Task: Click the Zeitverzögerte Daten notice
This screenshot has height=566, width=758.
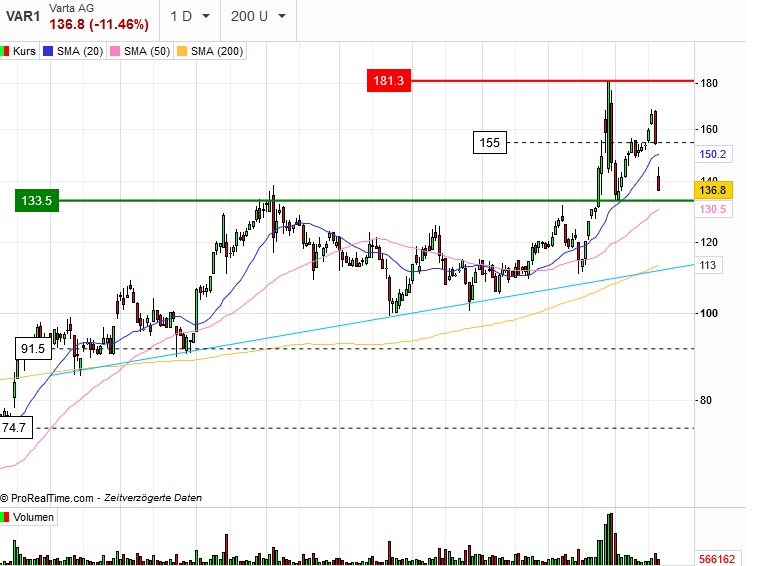Action: coord(153,498)
